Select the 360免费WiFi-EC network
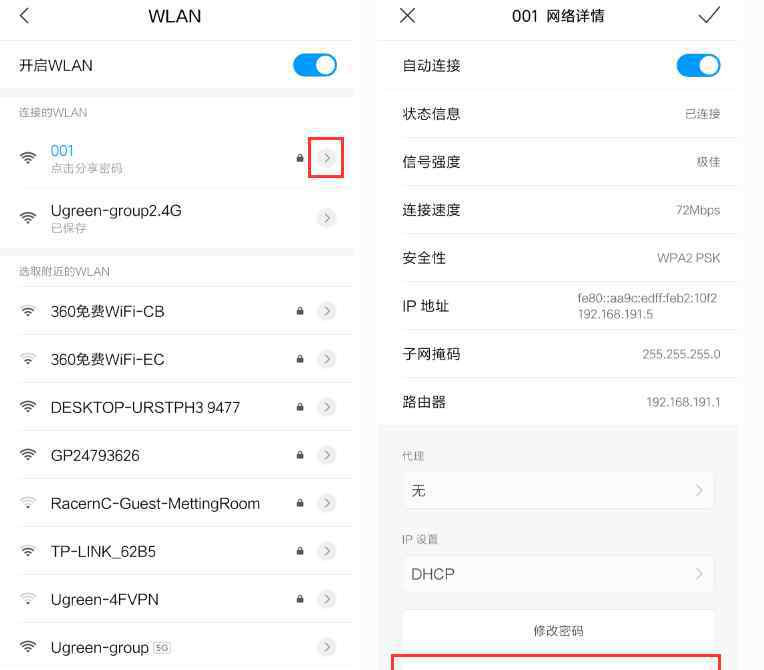Image resolution: width=764 pixels, height=670 pixels. point(177,359)
